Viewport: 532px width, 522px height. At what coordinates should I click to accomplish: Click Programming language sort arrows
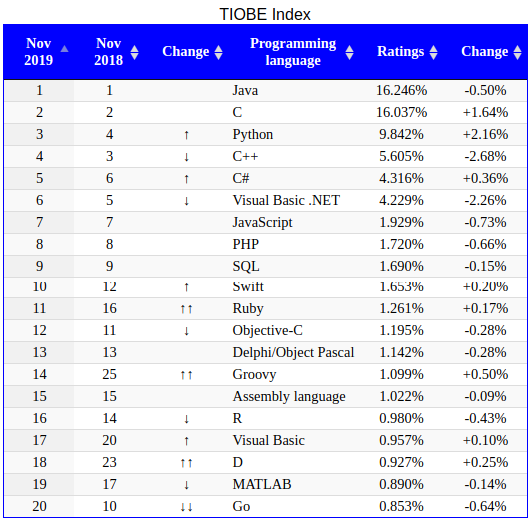click(349, 52)
